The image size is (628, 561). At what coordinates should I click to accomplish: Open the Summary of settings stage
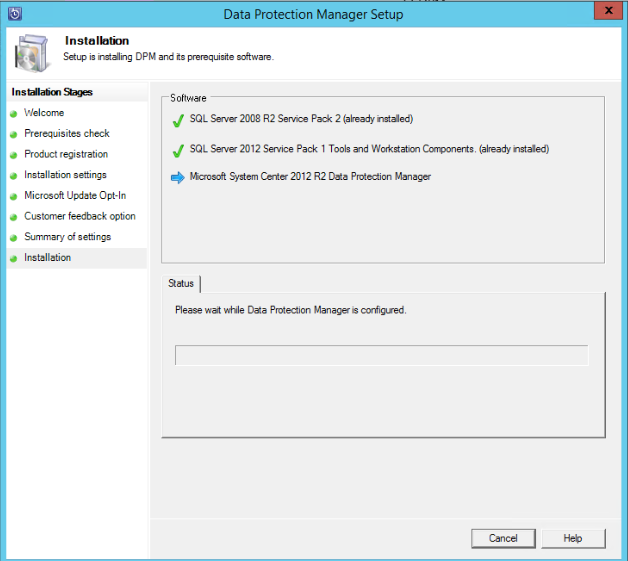click(67, 237)
